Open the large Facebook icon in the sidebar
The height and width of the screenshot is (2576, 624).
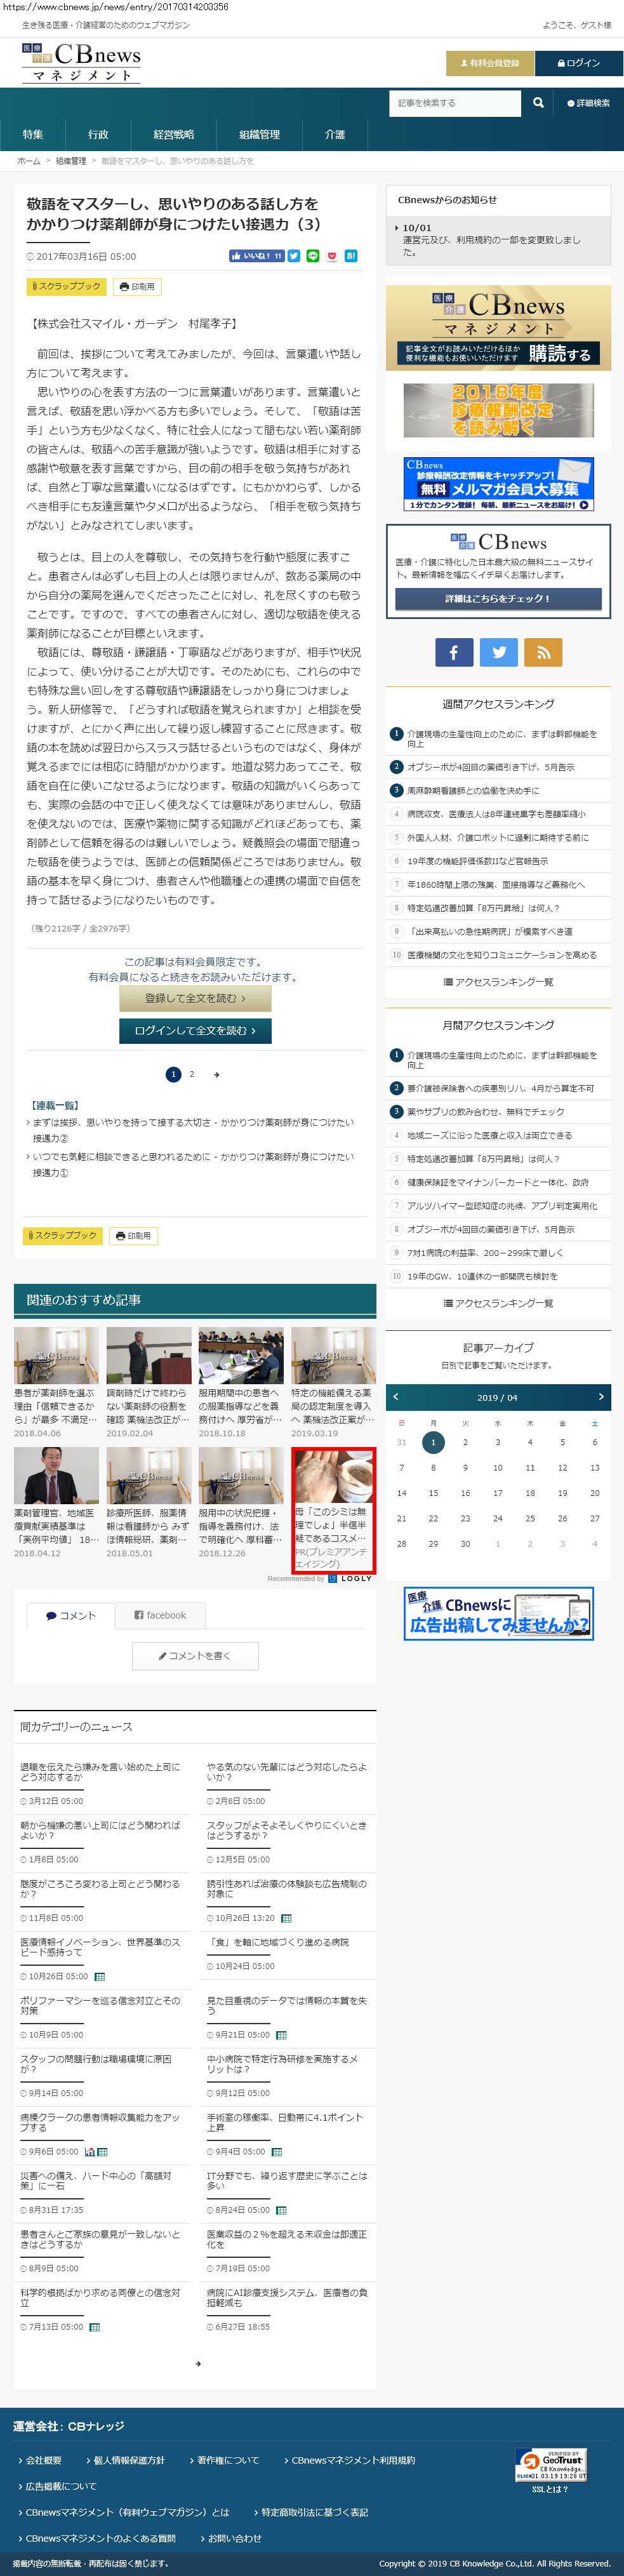453,652
